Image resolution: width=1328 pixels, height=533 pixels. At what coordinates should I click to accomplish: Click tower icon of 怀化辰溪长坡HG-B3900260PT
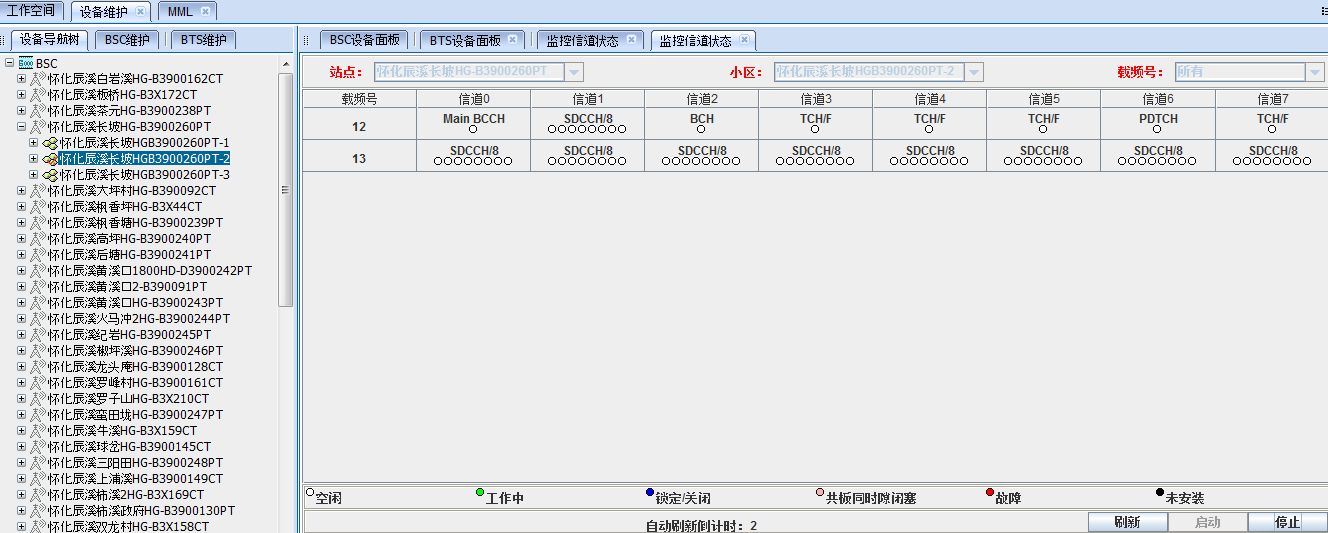pos(39,127)
